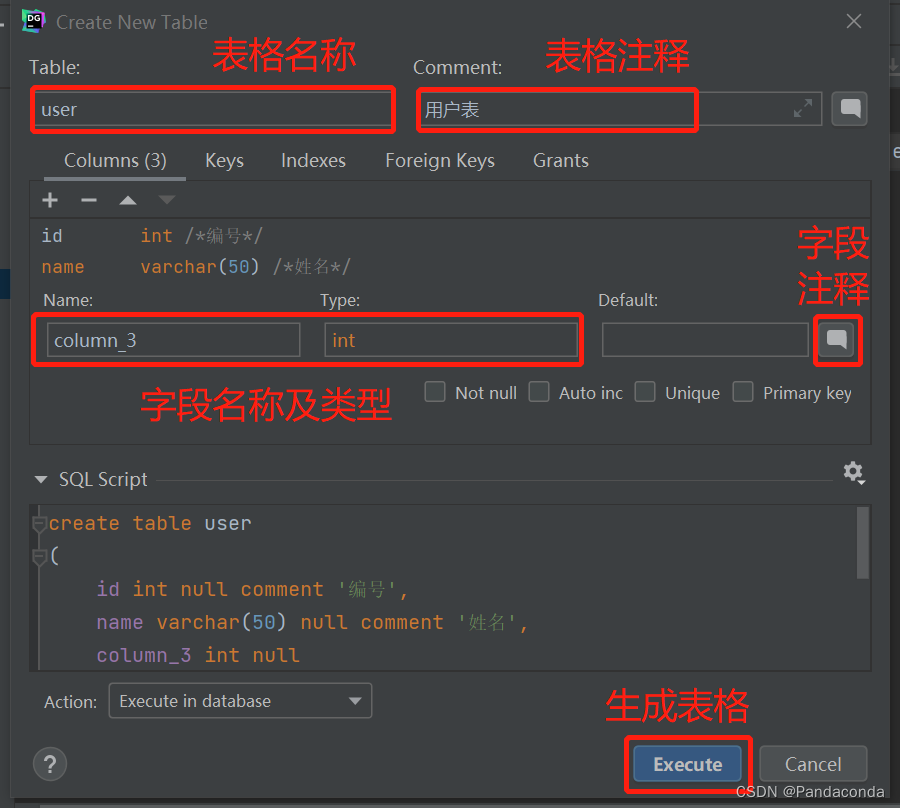Enable the Not null checkbox

click(436, 392)
